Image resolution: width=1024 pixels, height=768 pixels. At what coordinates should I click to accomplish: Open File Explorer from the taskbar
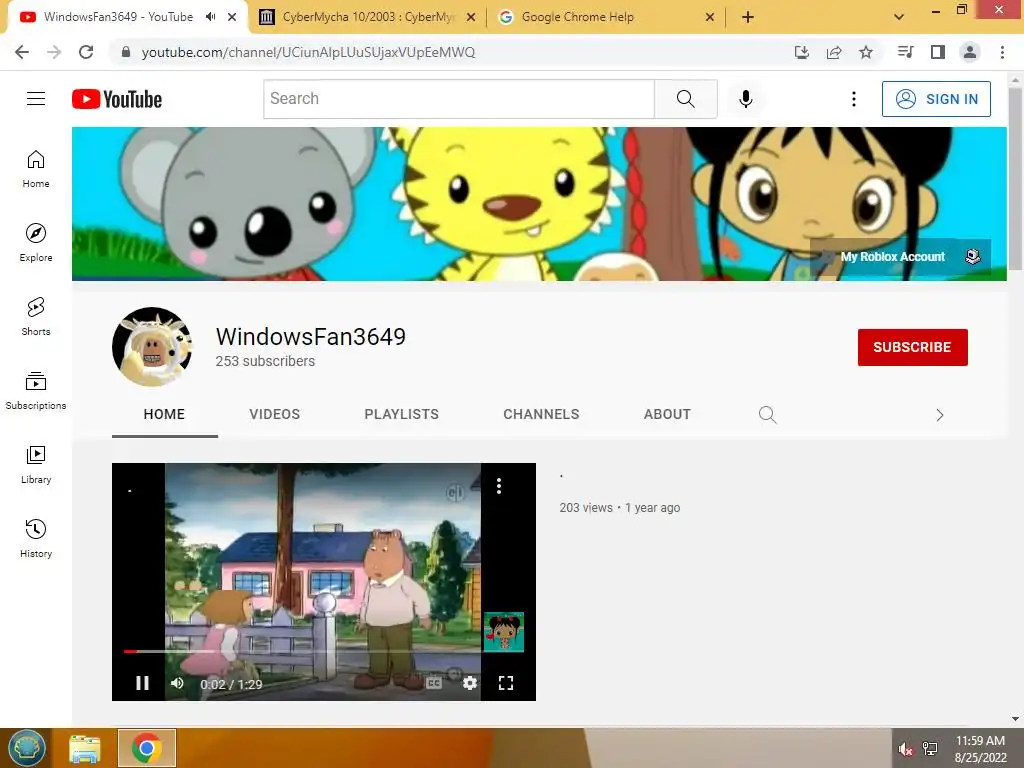pyautogui.click(x=85, y=748)
